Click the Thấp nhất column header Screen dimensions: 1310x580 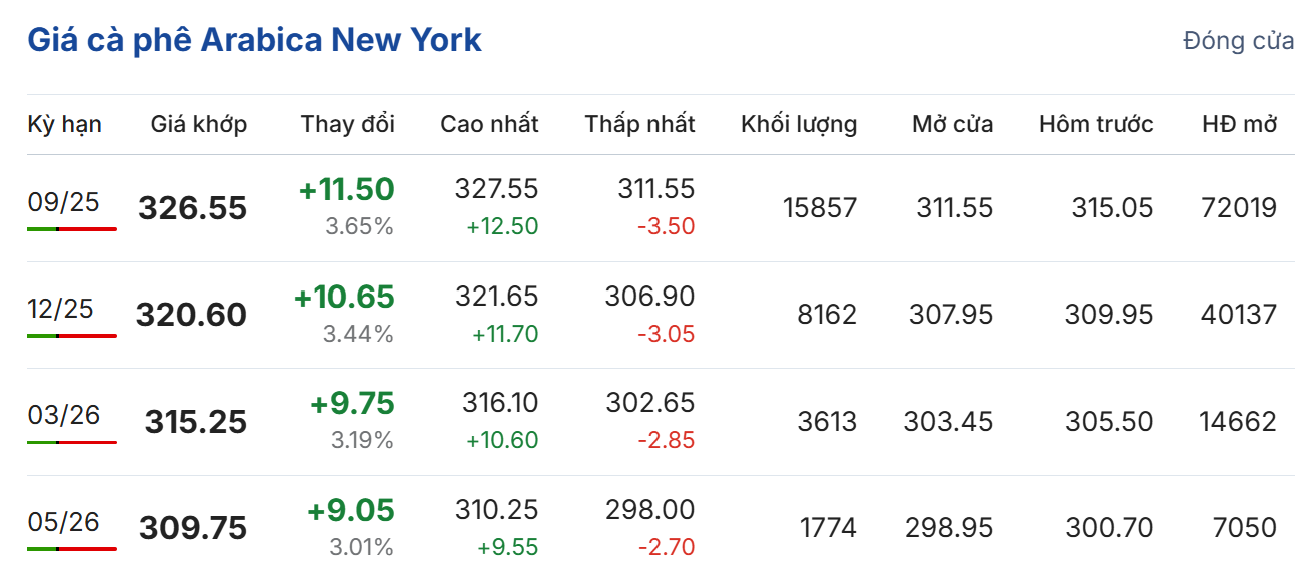point(640,124)
